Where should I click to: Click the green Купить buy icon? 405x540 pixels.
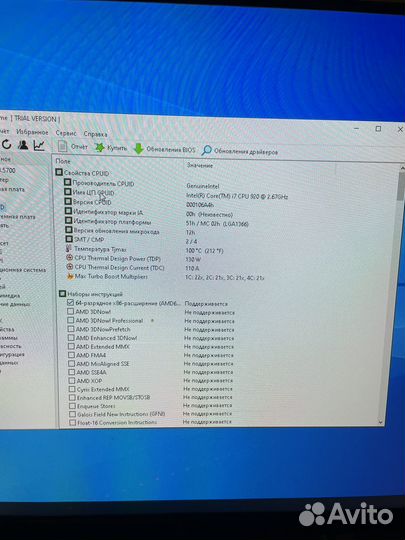tap(100, 147)
